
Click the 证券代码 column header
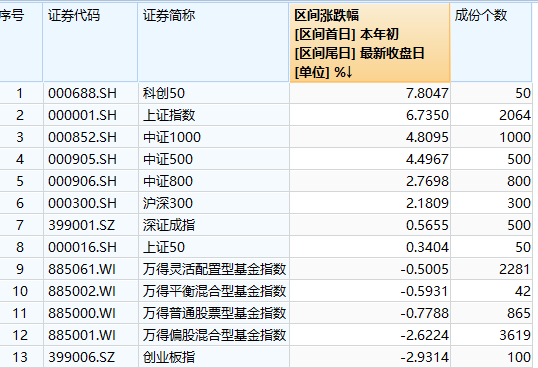click(x=90, y=43)
